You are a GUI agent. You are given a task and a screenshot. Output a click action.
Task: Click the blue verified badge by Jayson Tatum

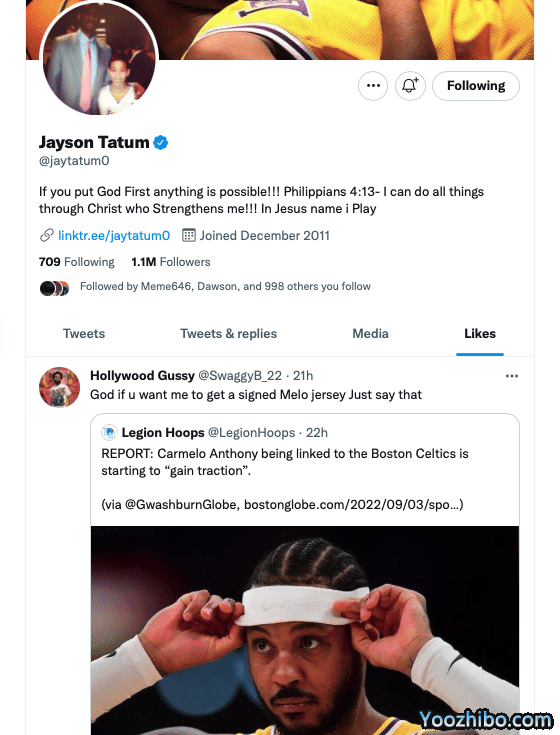(x=161, y=142)
